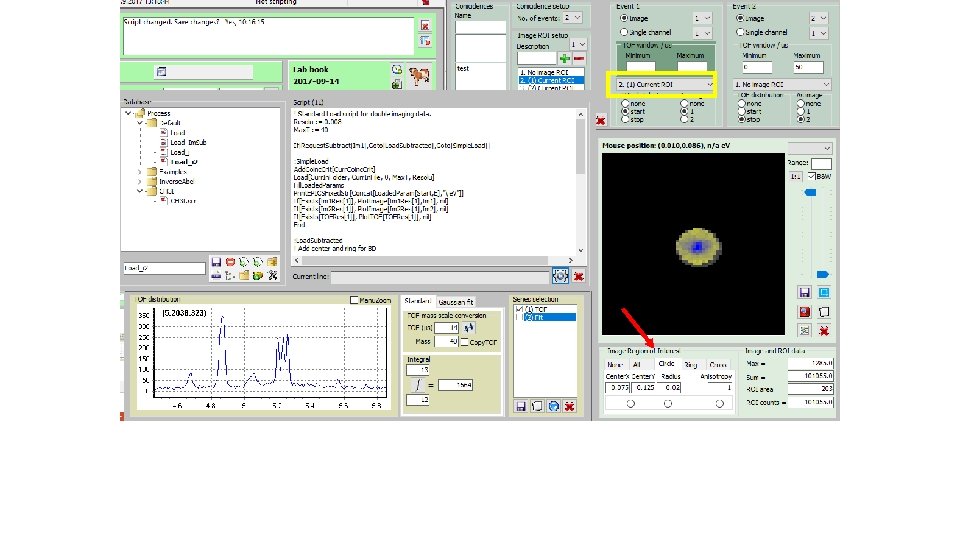
Task: Select the Ring tab in image region
Action: 692,364
